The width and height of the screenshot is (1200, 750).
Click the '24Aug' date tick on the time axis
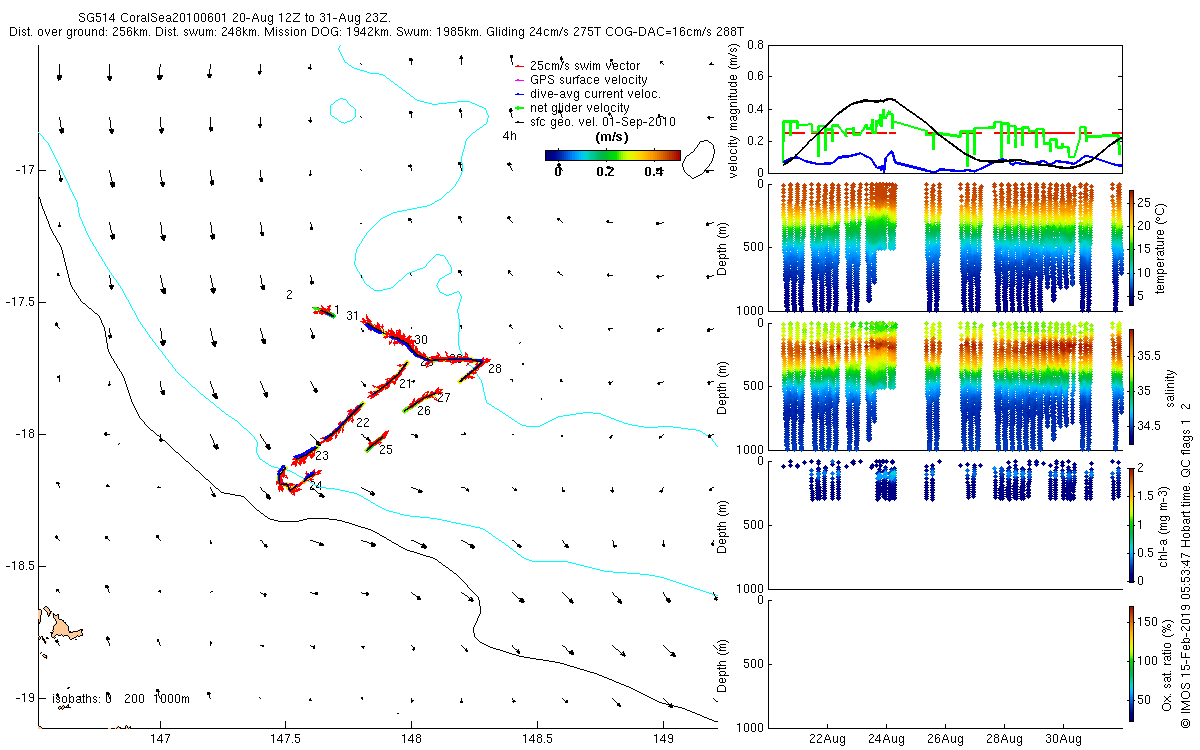(886, 740)
